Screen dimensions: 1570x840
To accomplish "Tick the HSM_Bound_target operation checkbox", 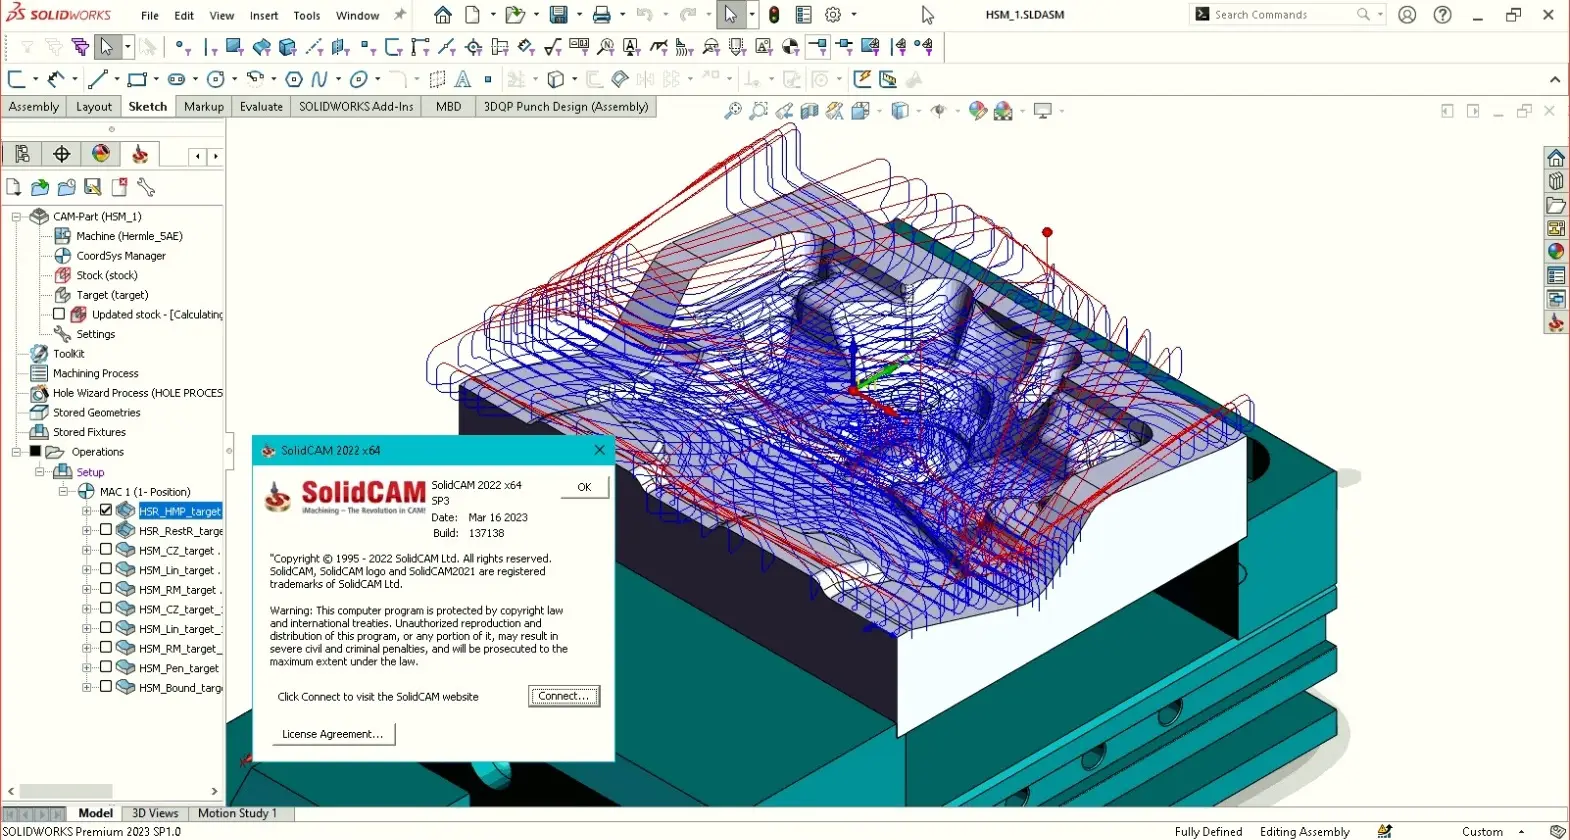I will click(x=106, y=687).
